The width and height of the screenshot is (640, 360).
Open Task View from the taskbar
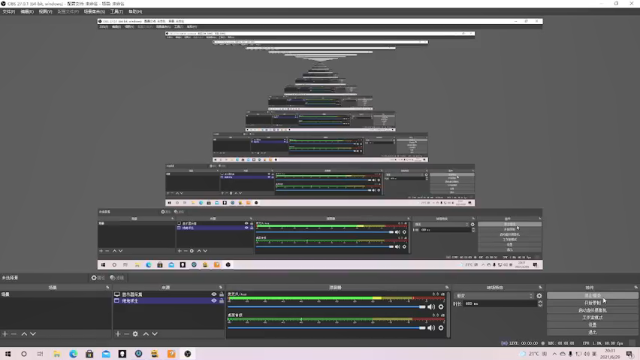click(x=40, y=354)
